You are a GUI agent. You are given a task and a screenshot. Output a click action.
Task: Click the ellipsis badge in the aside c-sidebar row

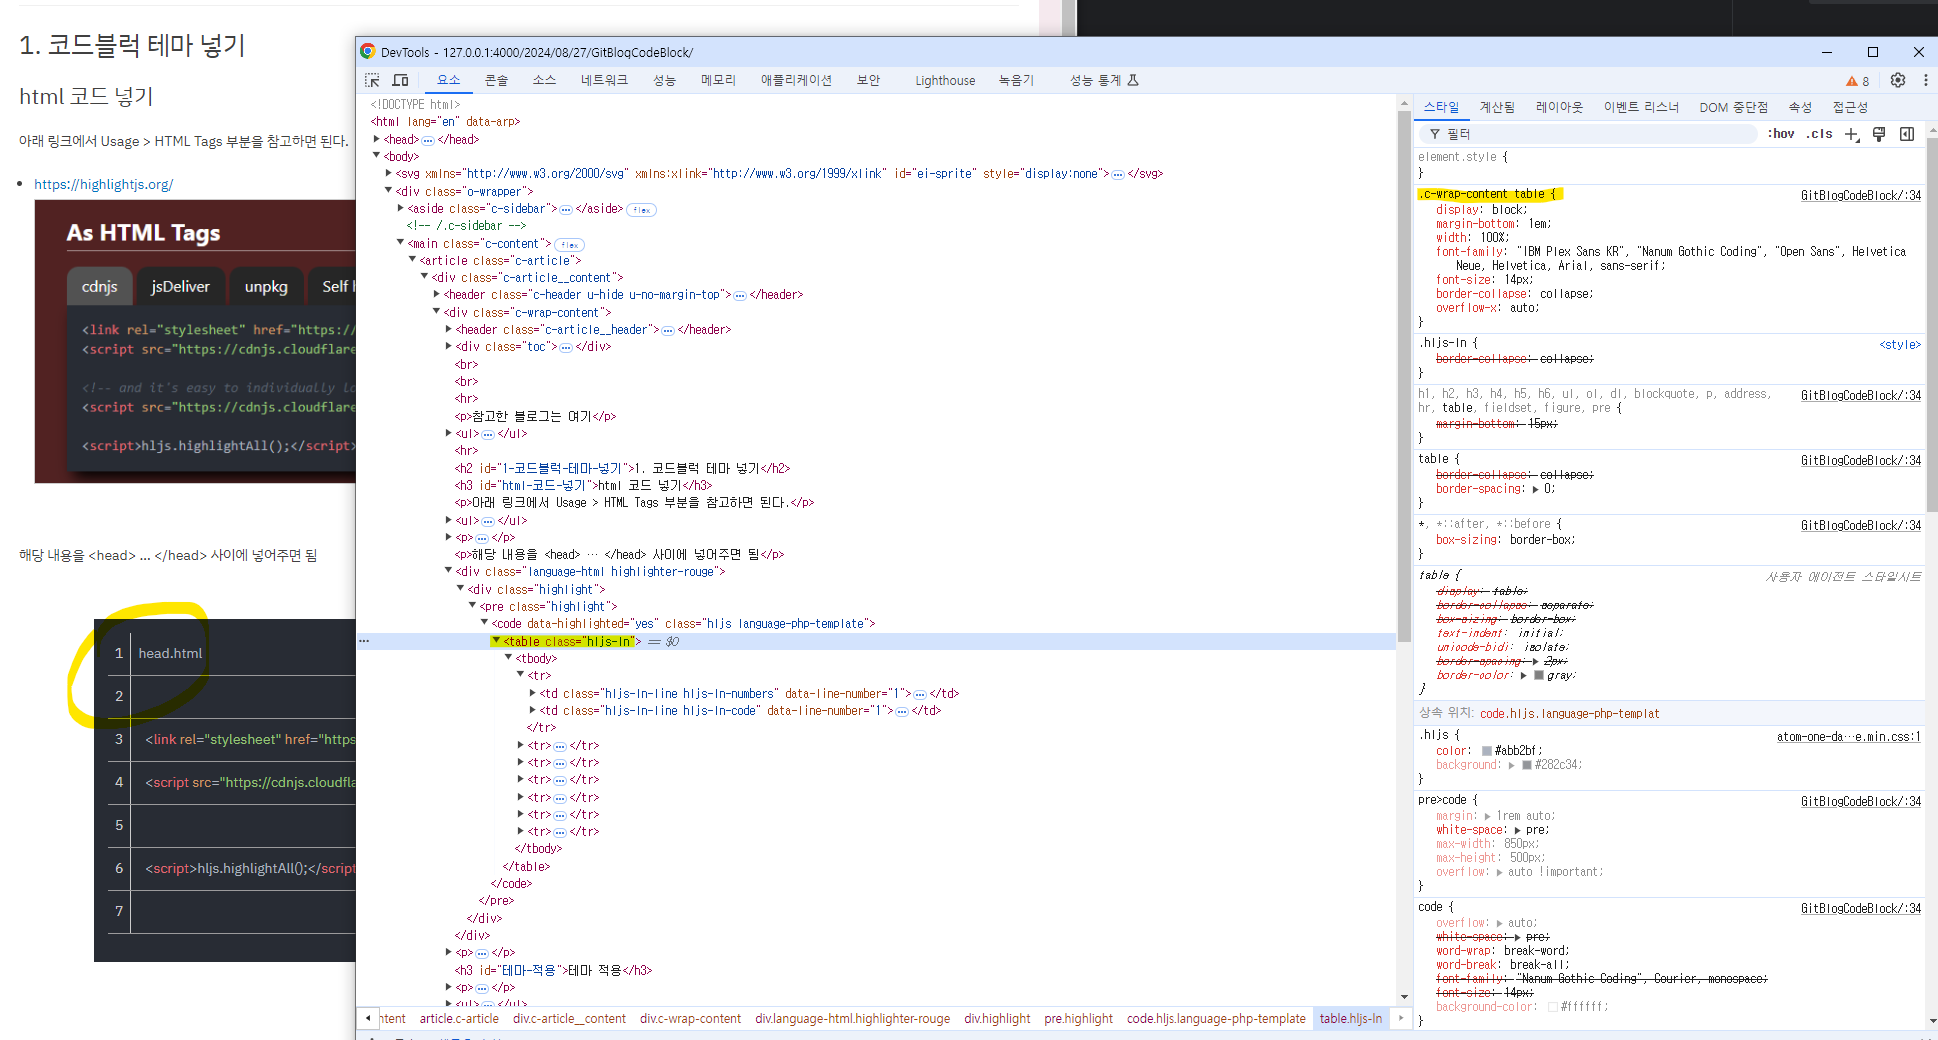(x=566, y=209)
